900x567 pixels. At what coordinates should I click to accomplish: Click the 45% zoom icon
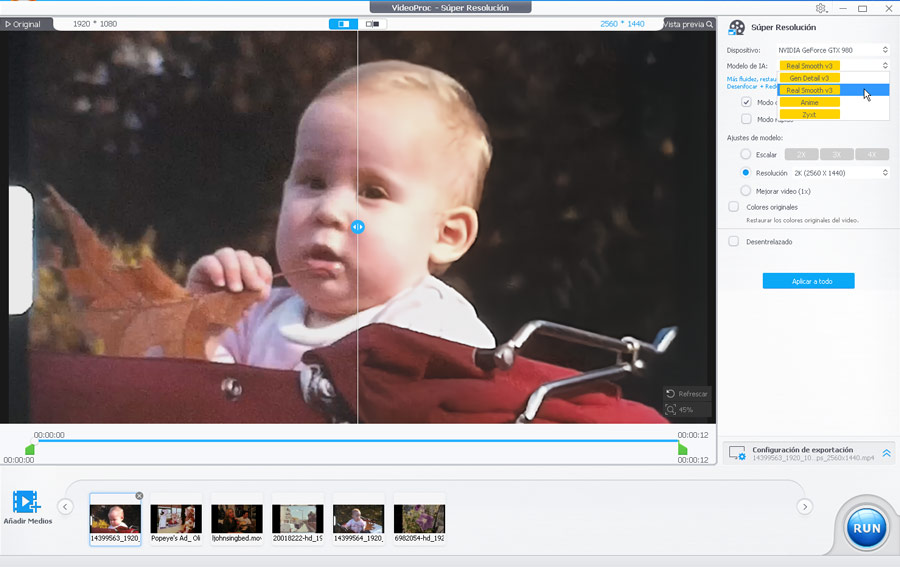pyautogui.click(x=670, y=409)
